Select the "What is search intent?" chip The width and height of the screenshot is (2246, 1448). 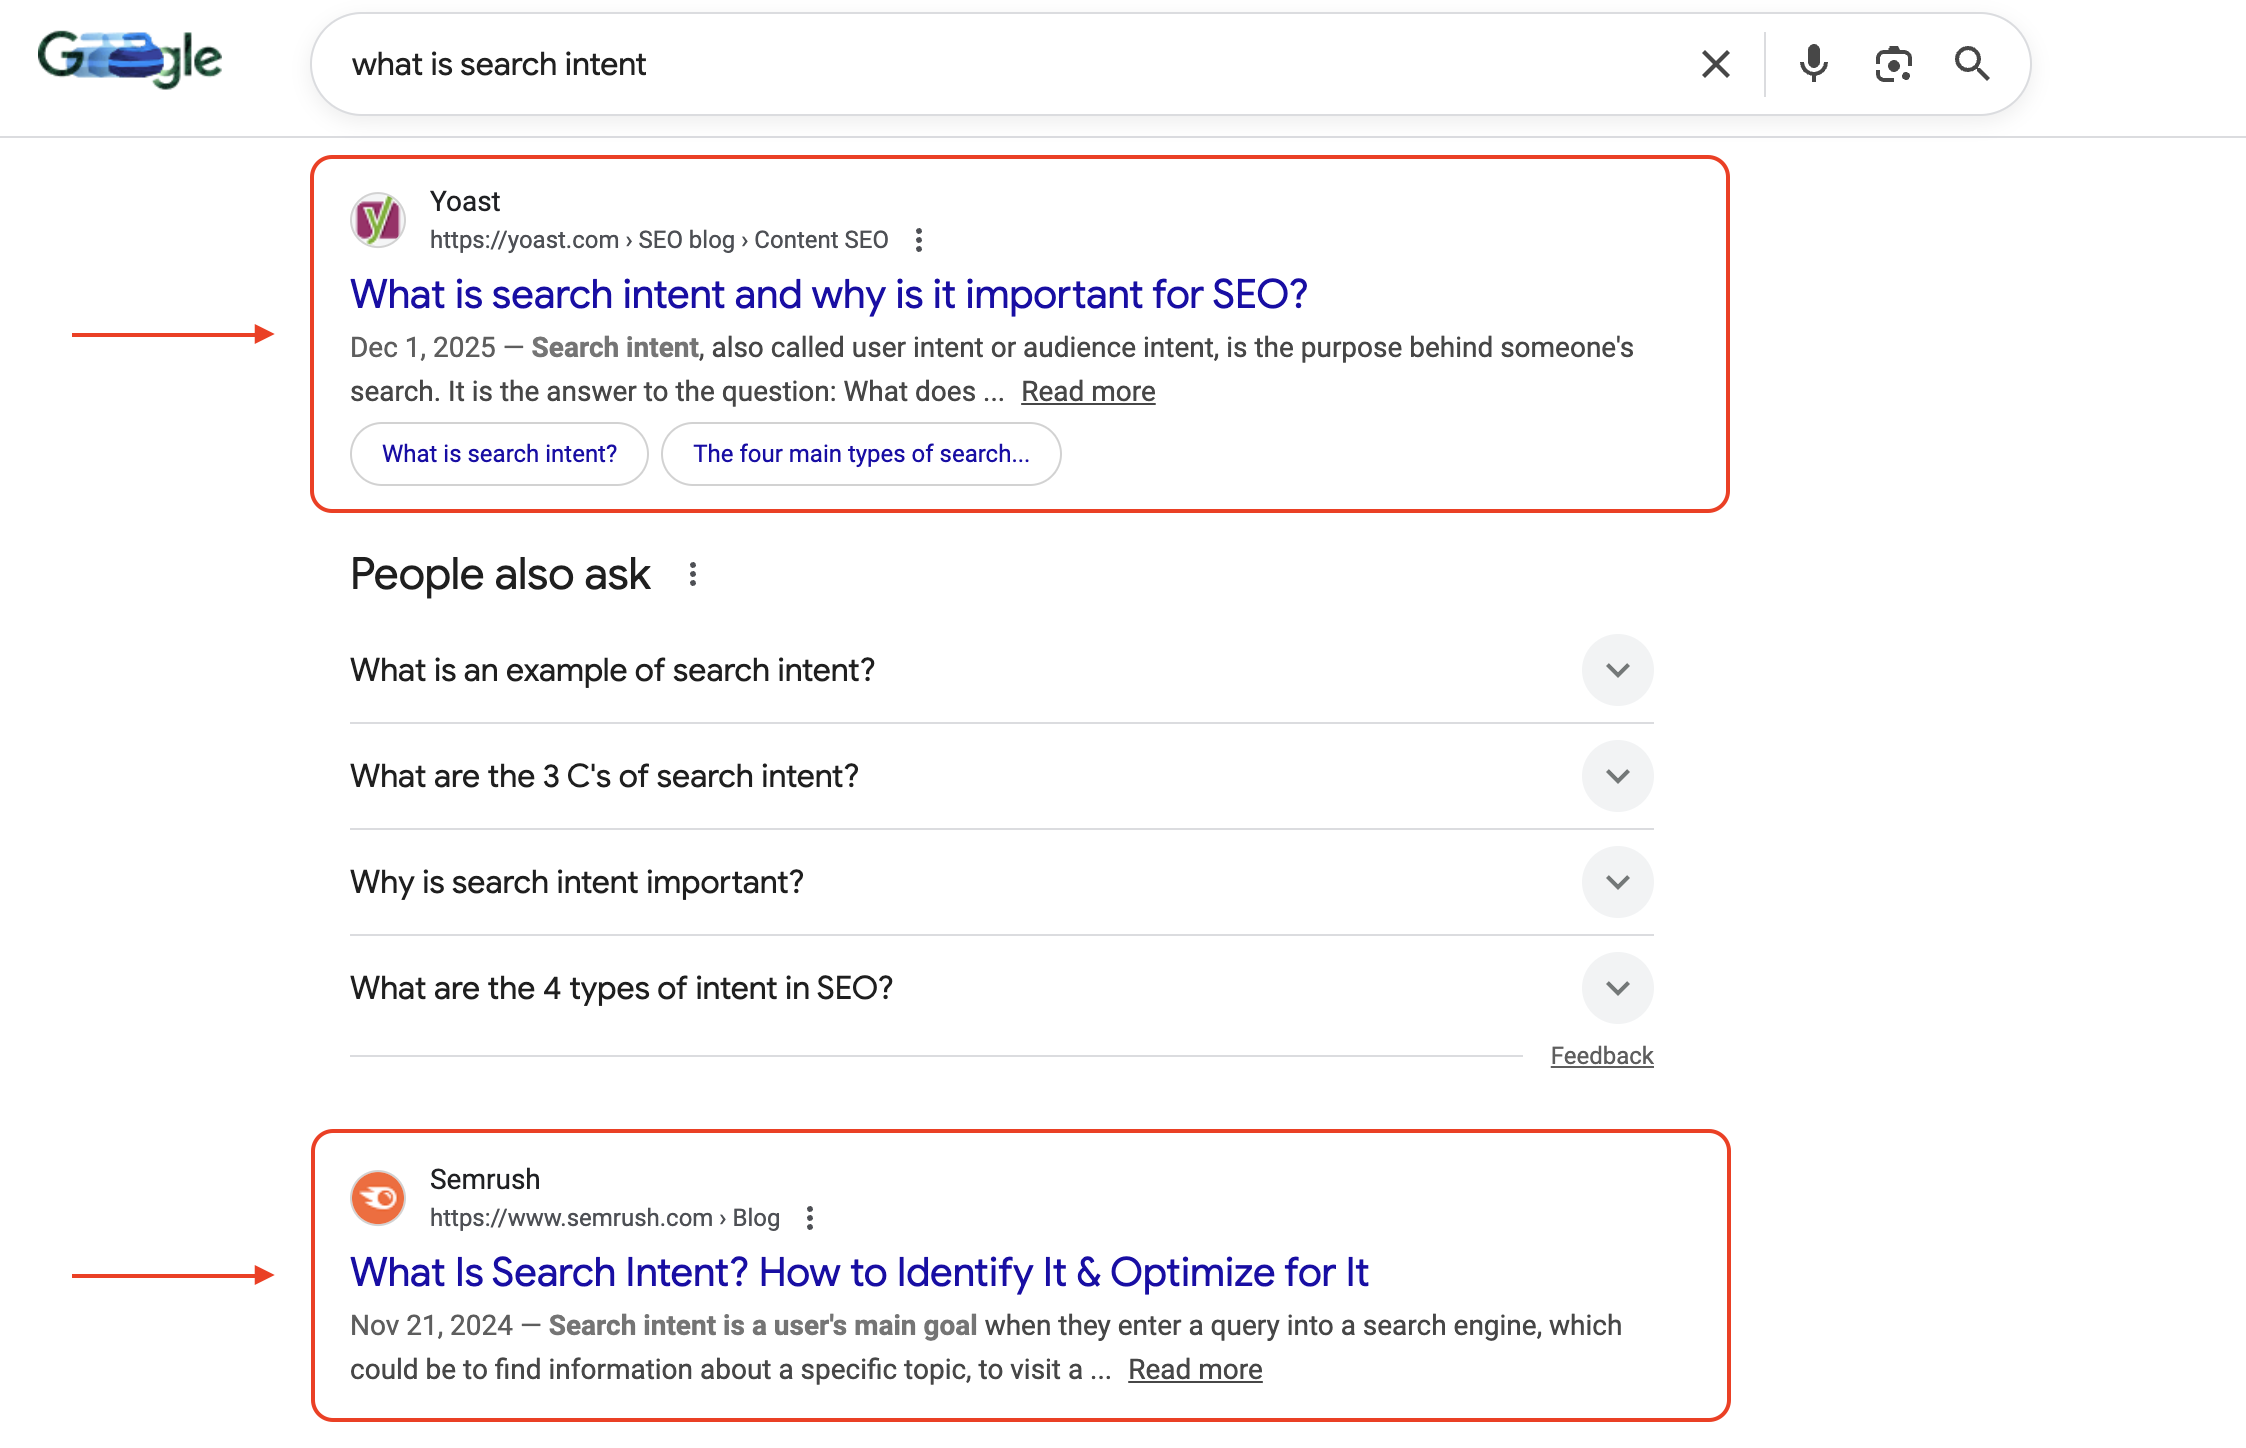click(x=499, y=454)
